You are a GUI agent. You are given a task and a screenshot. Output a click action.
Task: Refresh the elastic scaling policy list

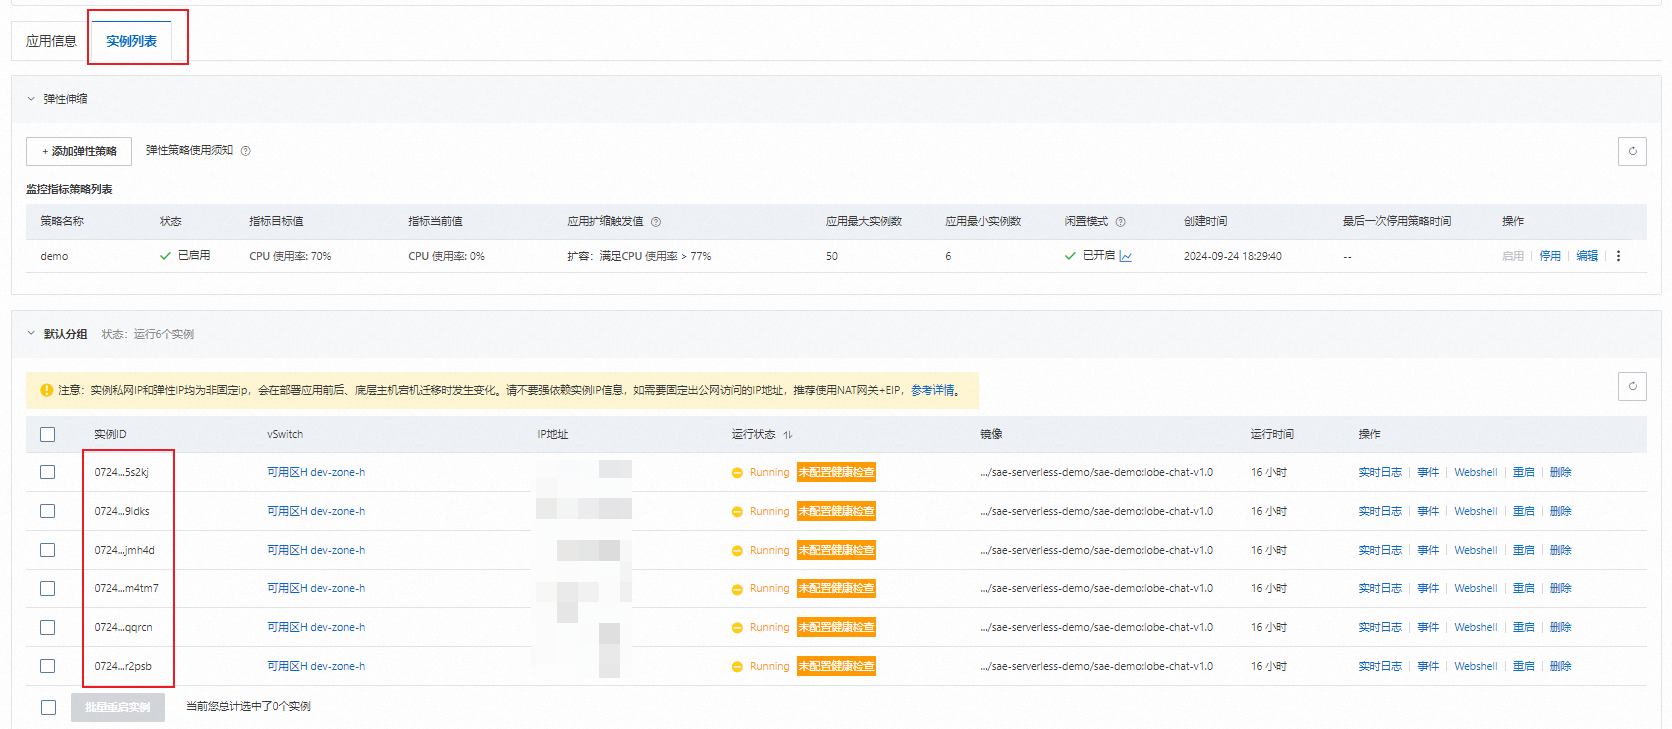[x=1632, y=151]
